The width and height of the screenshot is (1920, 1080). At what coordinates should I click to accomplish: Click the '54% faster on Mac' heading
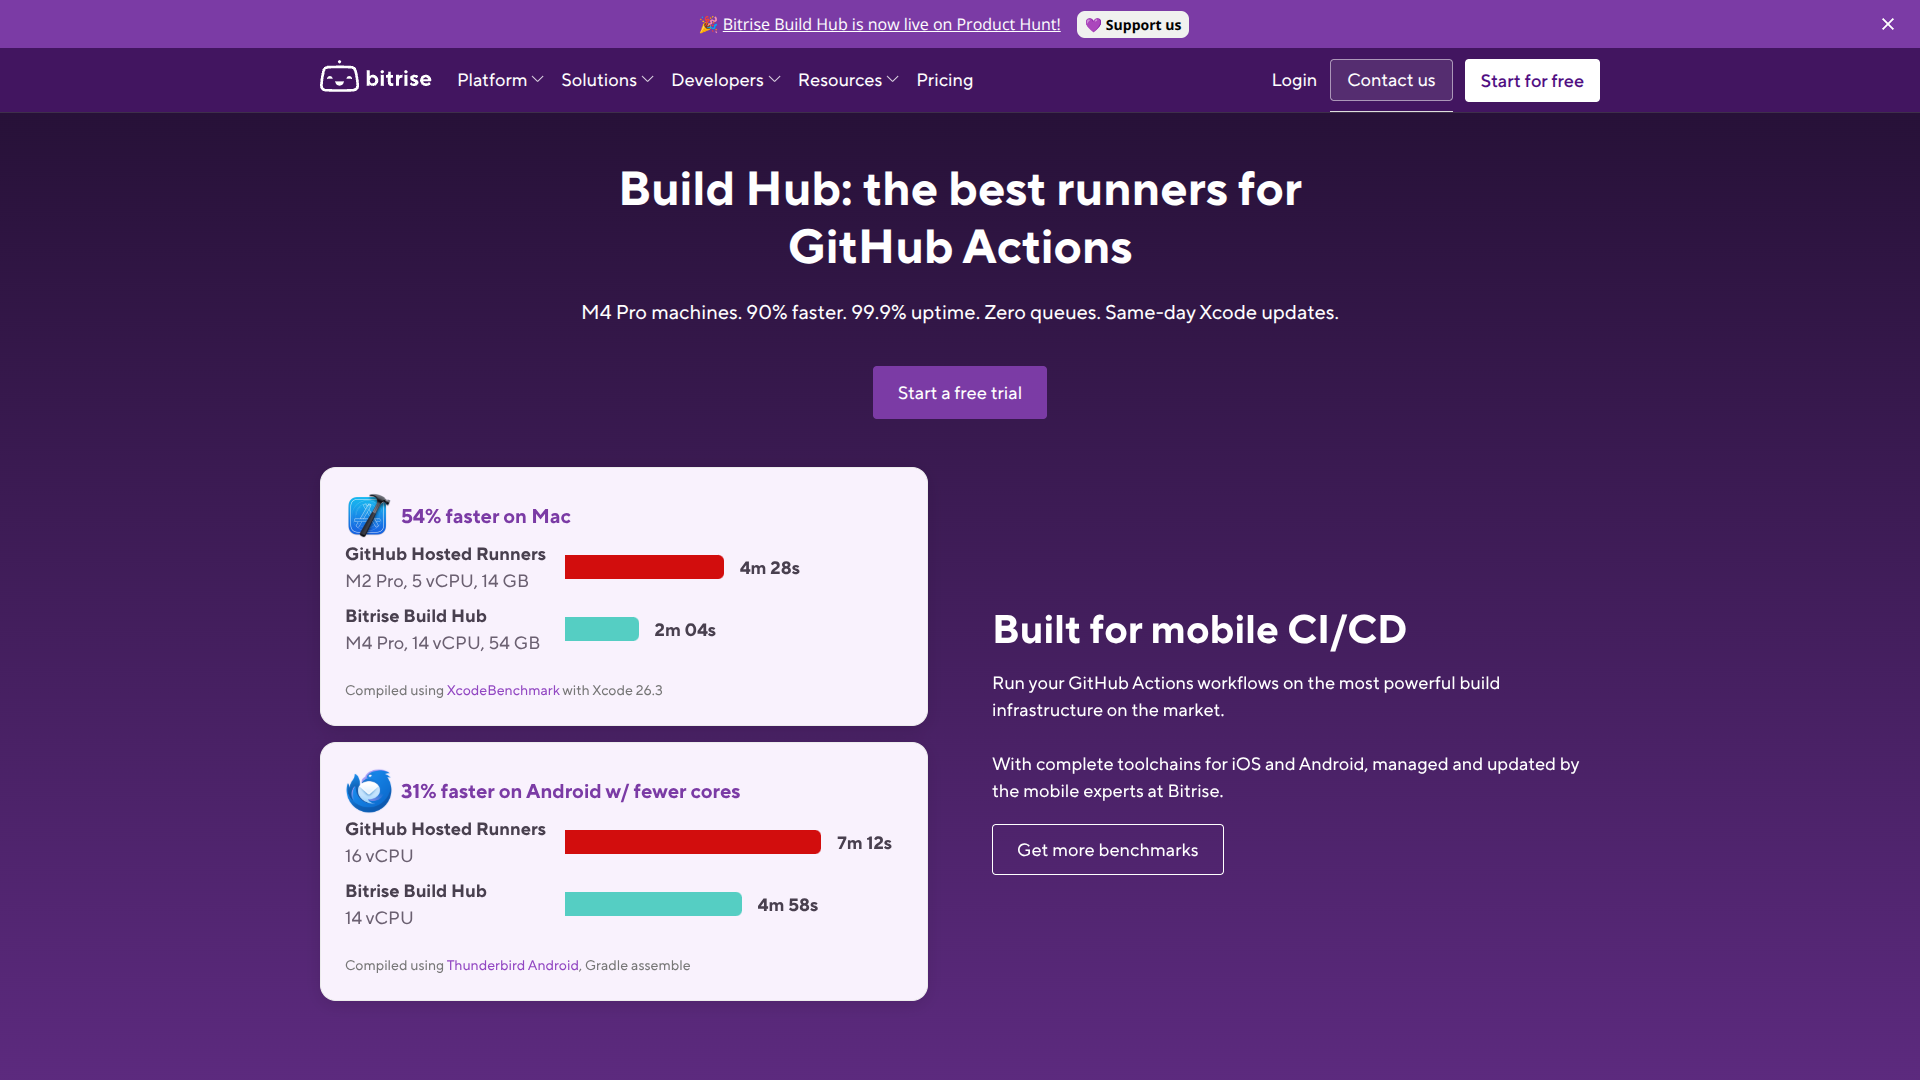486,516
